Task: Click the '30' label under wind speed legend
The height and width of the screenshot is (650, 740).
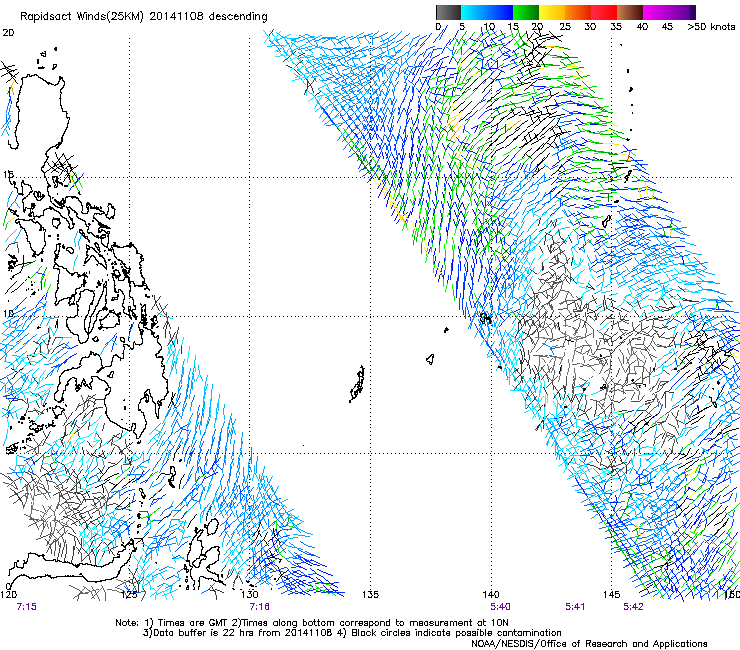Action: pyautogui.click(x=590, y=27)
